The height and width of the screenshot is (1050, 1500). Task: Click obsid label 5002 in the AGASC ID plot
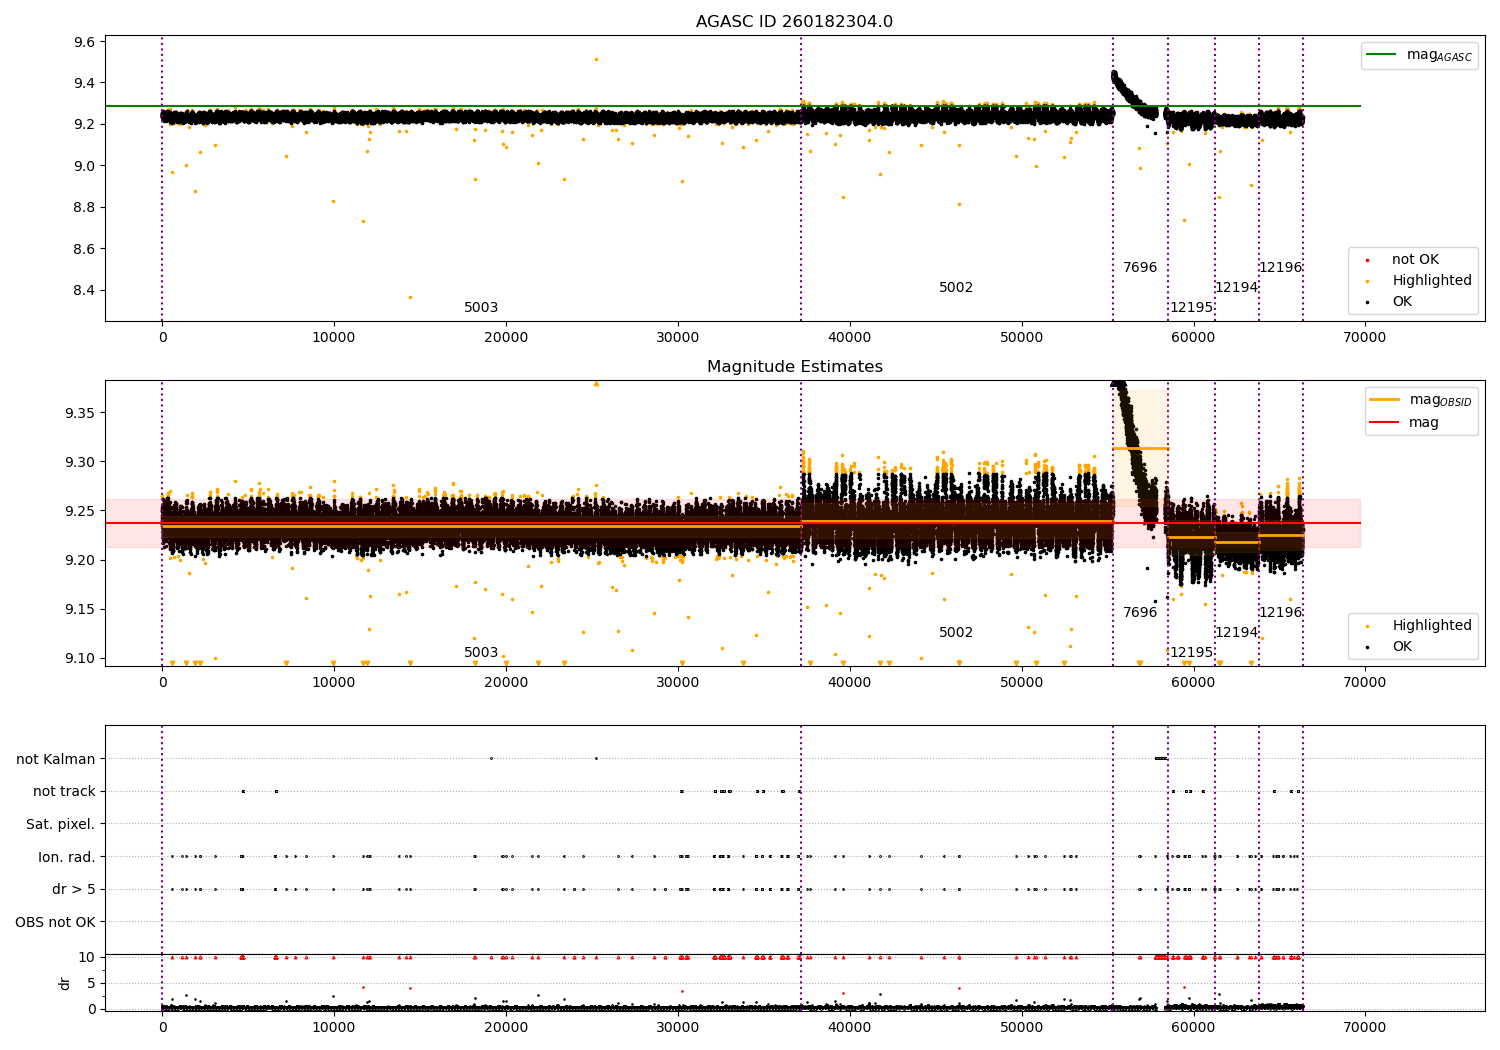(x=956, y=288)
